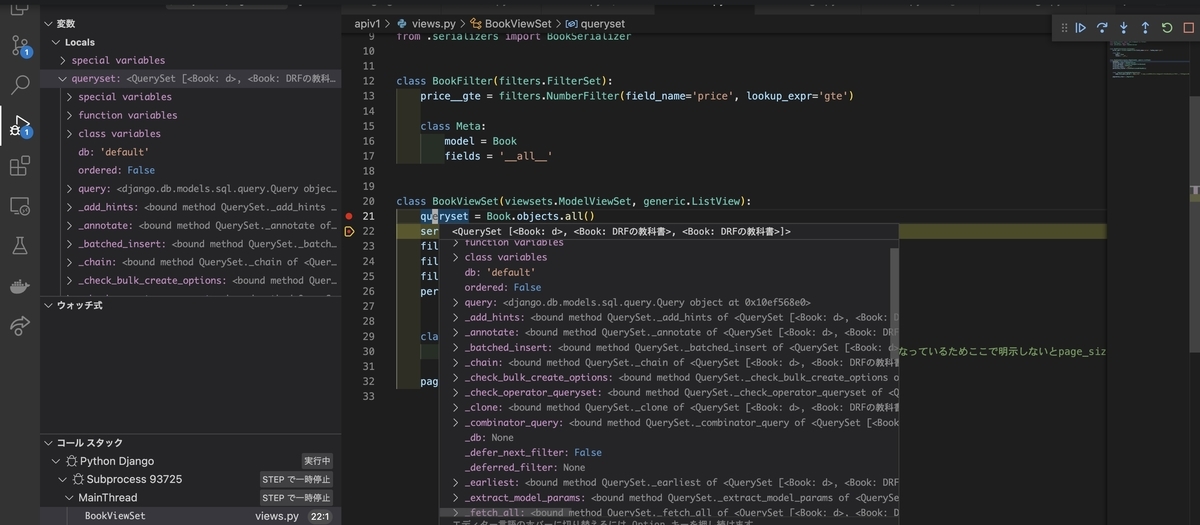Image resolution: width=1200 pixels, height=525 pixels.
Task: Open the Testing flask view
Action: 20,246
